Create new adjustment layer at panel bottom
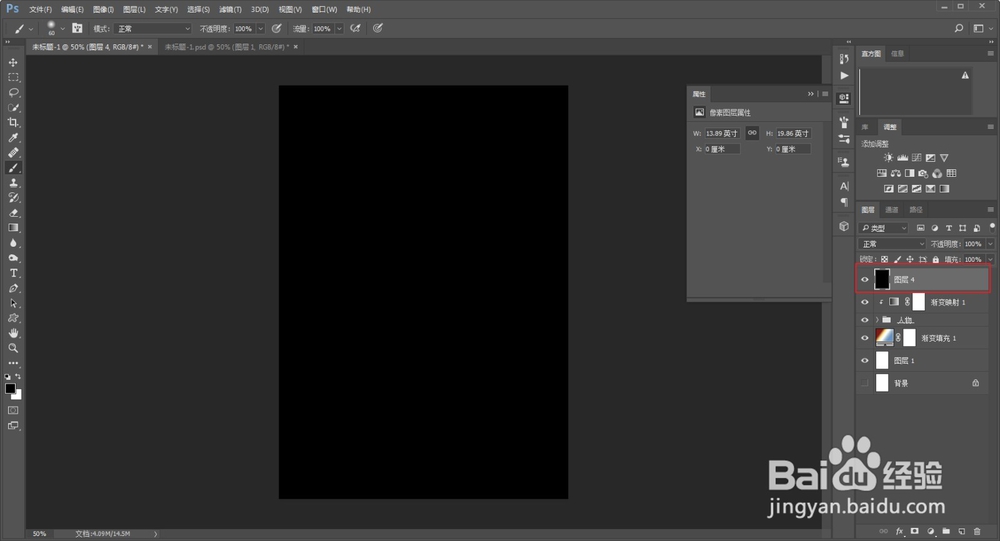The image size is (1000, 541). (930, 531)
